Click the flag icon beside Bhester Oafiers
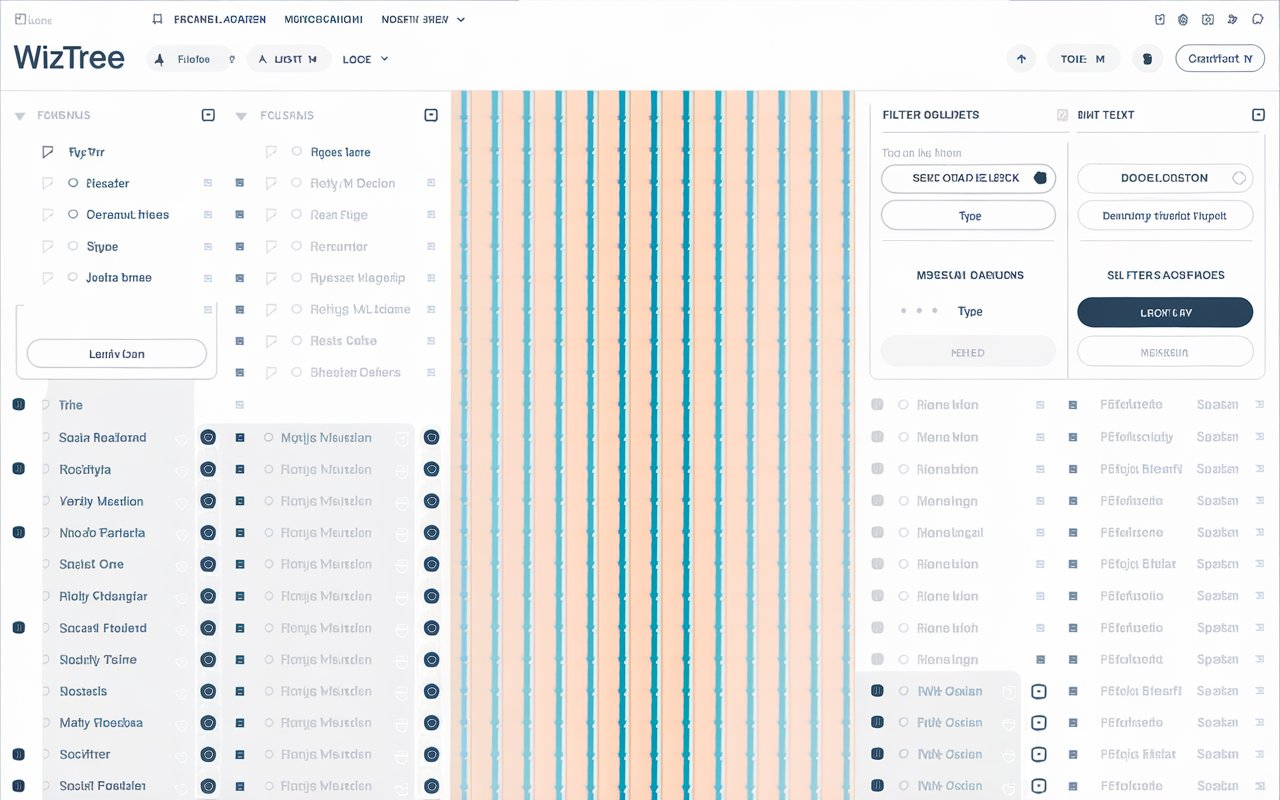 pos(270,372)
